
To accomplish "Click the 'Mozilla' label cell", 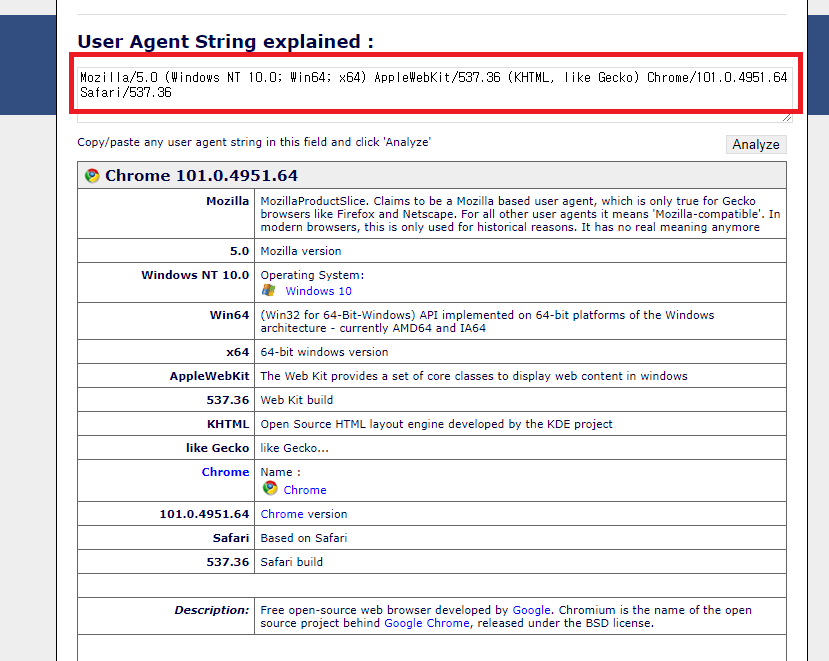I will click(166, 214).
